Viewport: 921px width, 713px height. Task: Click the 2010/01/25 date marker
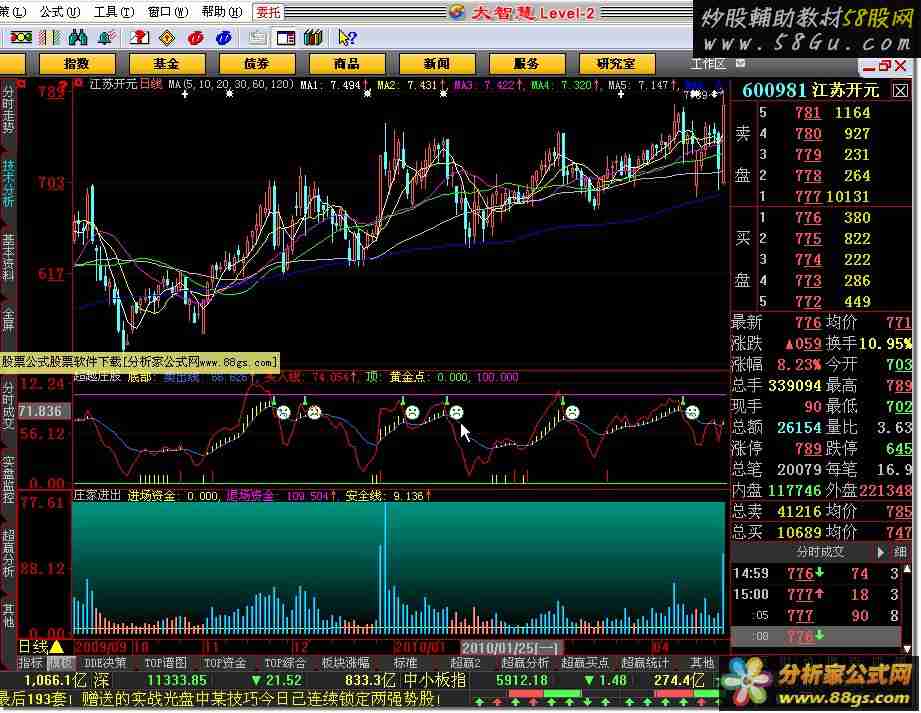(x=510, y=647)
